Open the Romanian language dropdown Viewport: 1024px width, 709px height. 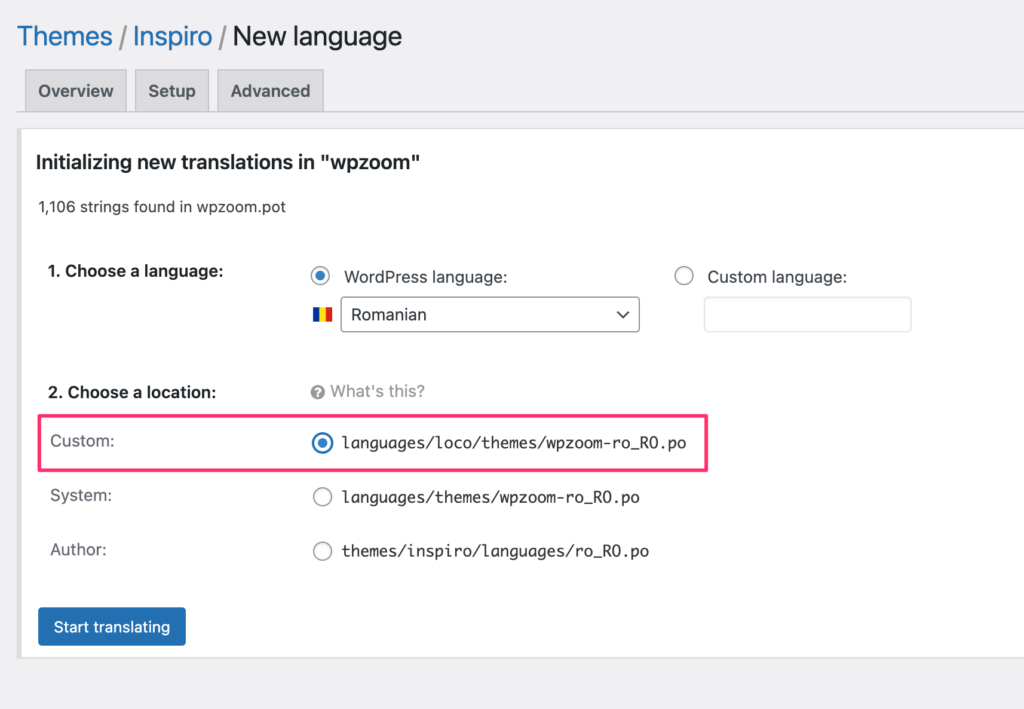[490, 315]
